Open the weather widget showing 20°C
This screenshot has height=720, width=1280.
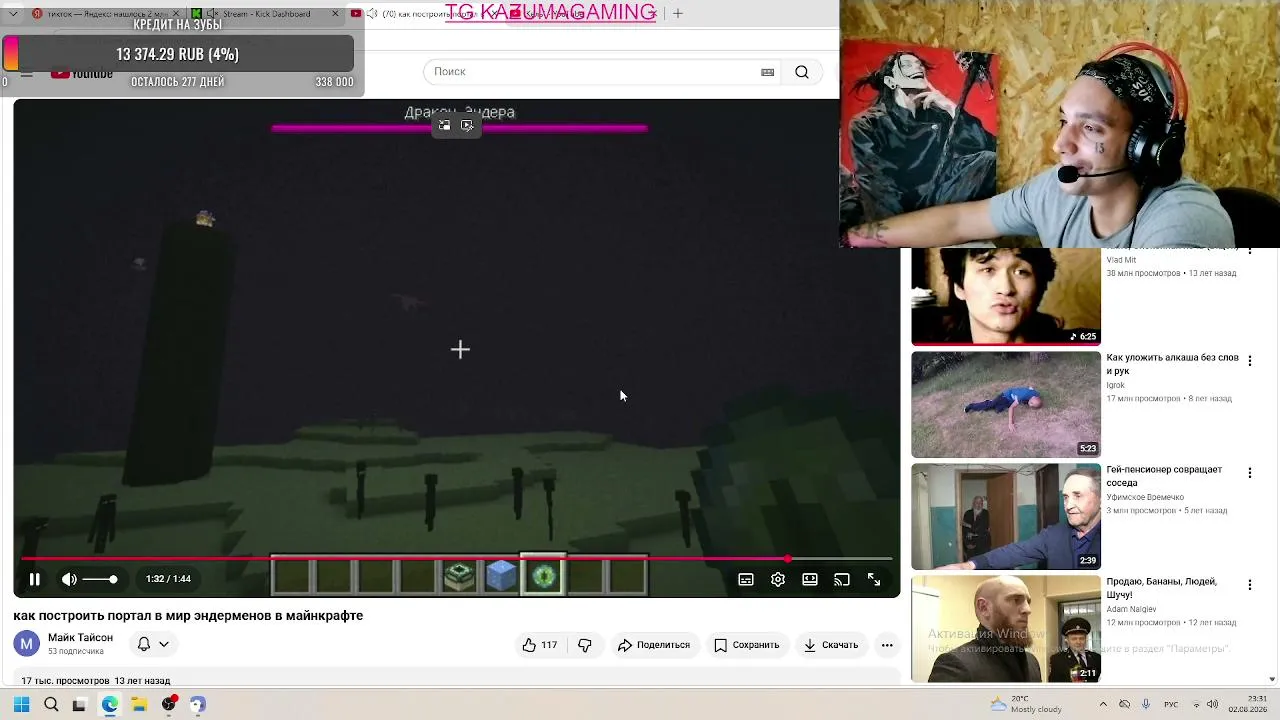tap(1025, 705)
